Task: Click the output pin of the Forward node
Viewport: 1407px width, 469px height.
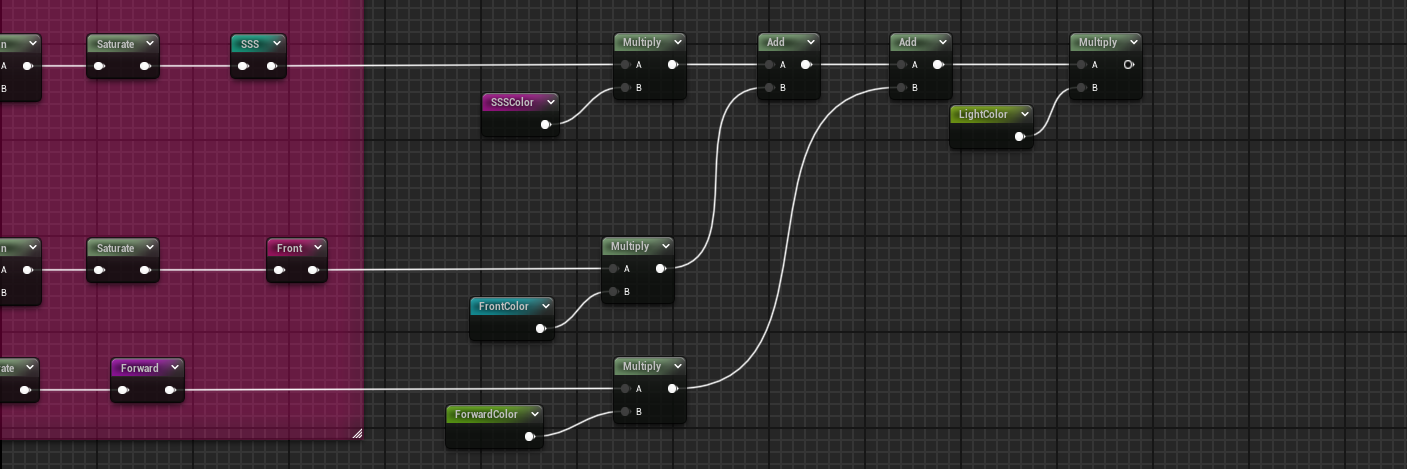Action: tap(171, 391)
